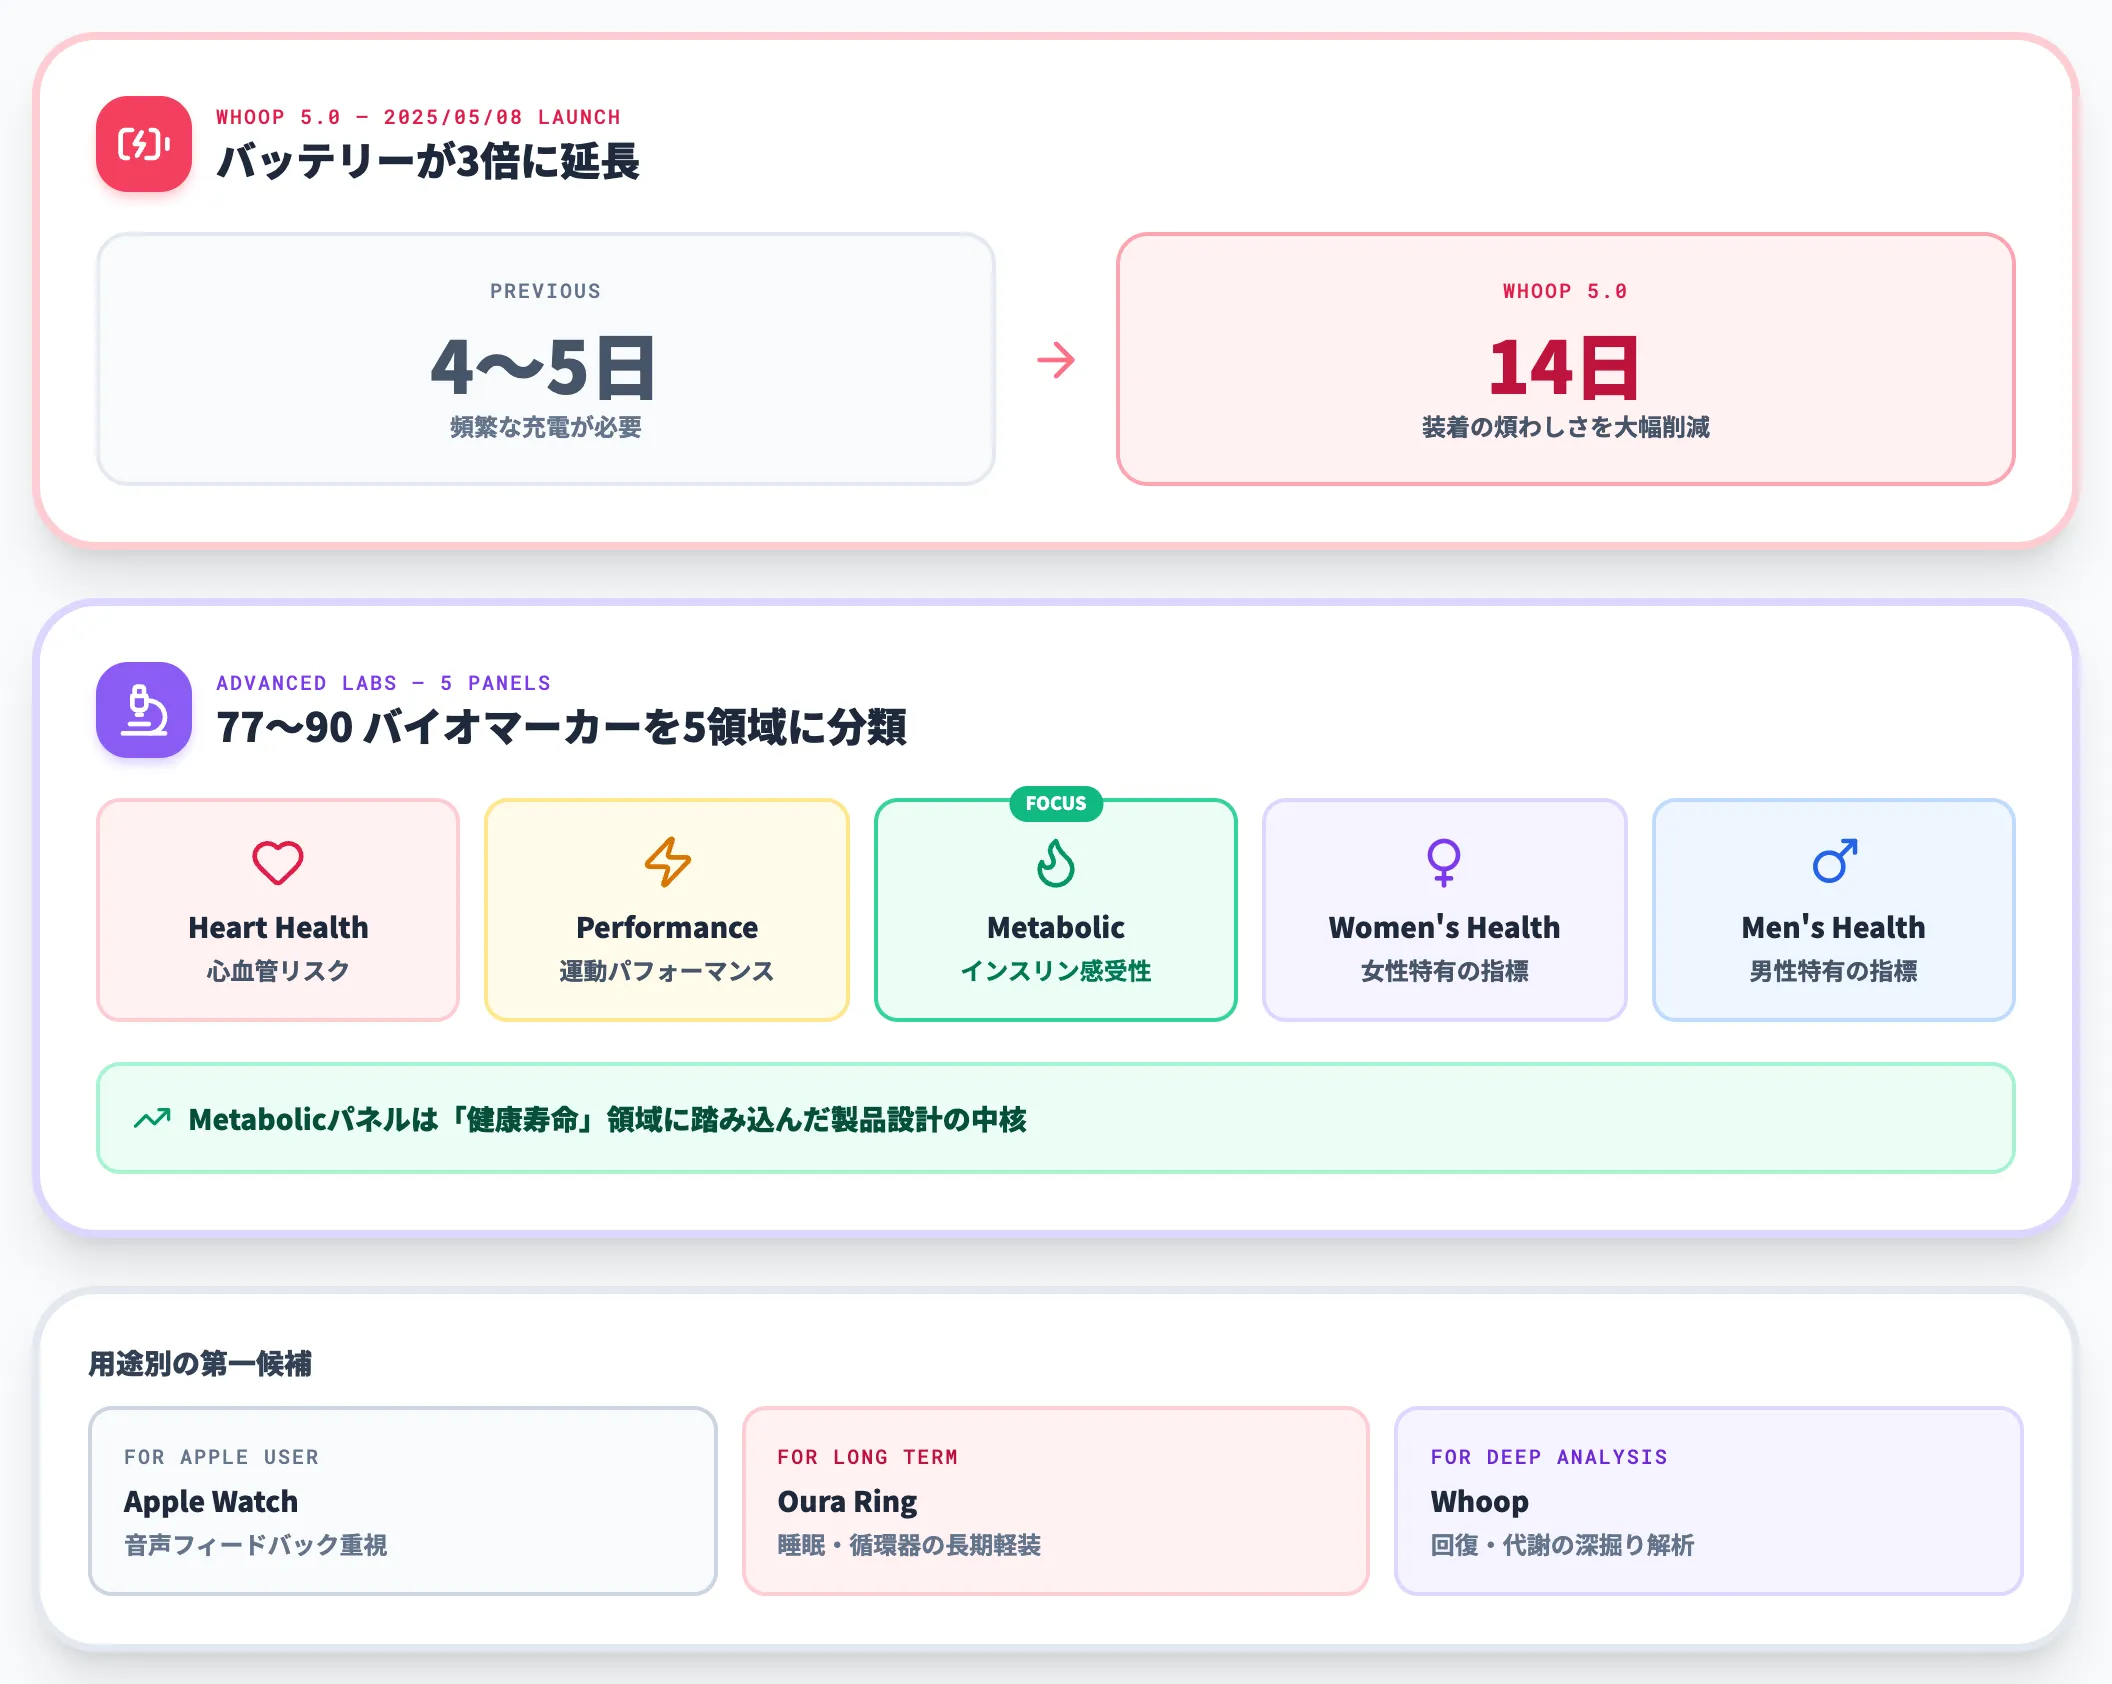Click ADVANCED LABS – 5 PANELS label

pyautogui.click(x=384, y=683)
